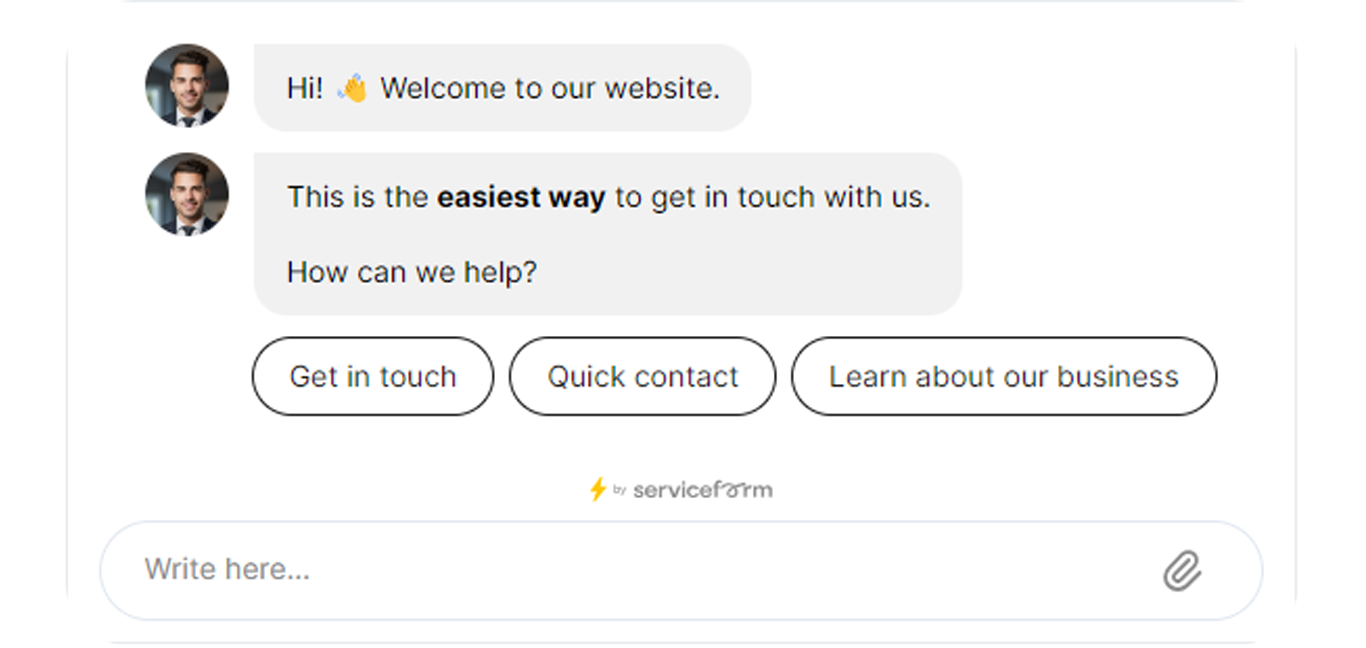Image resolution: width=1366 pixels, height=648 pixels.
Task: Select the Get in touch quick reply
Action: pos(373,376)
